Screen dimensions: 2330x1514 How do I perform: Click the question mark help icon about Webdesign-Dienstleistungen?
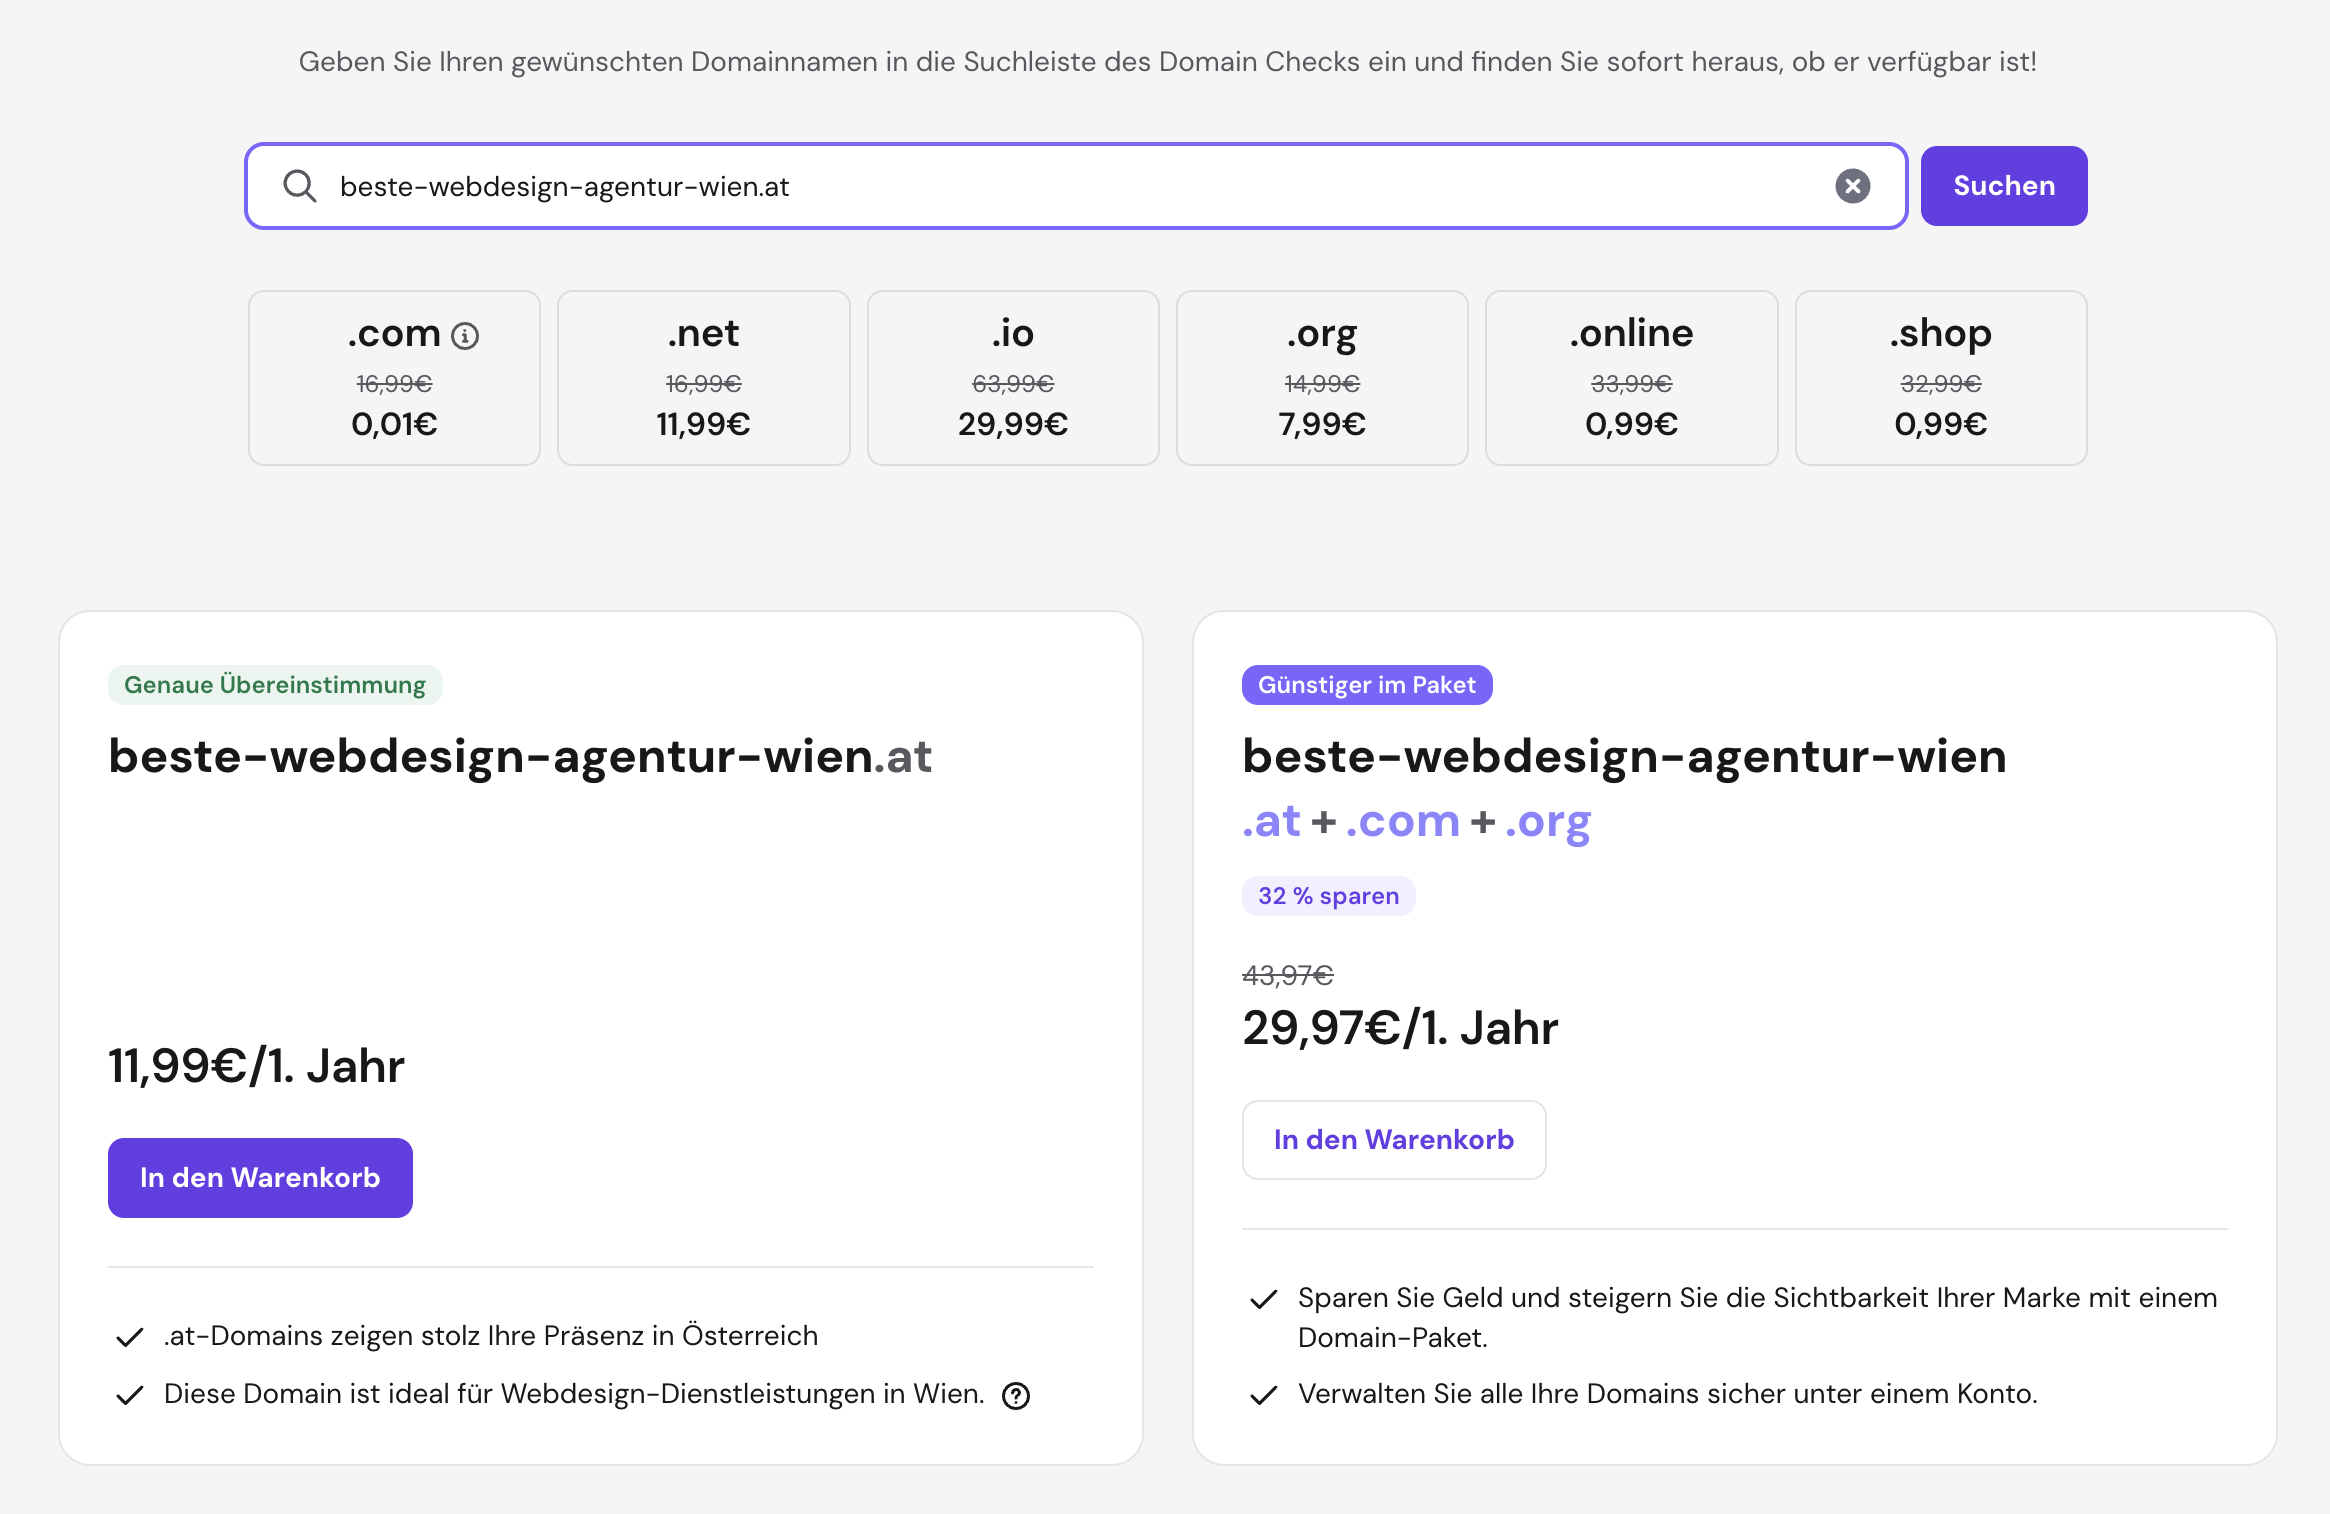pos(1017,1396)
